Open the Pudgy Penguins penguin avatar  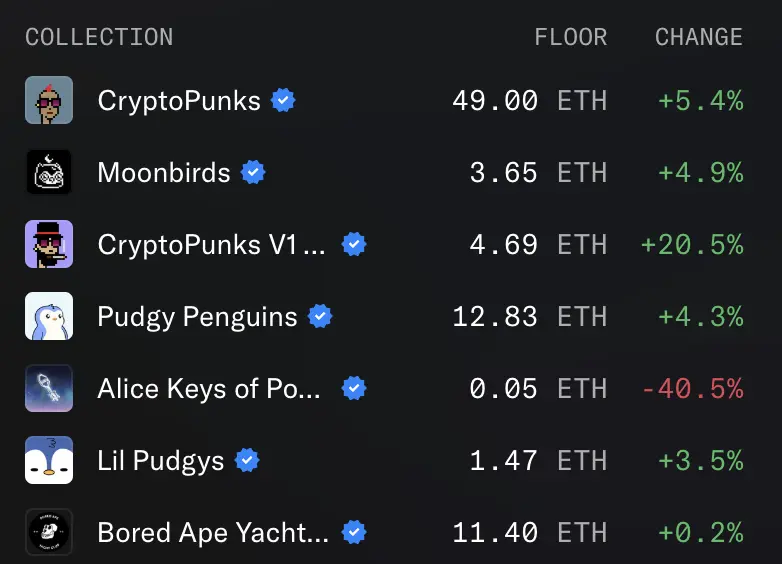click(49, 316)
